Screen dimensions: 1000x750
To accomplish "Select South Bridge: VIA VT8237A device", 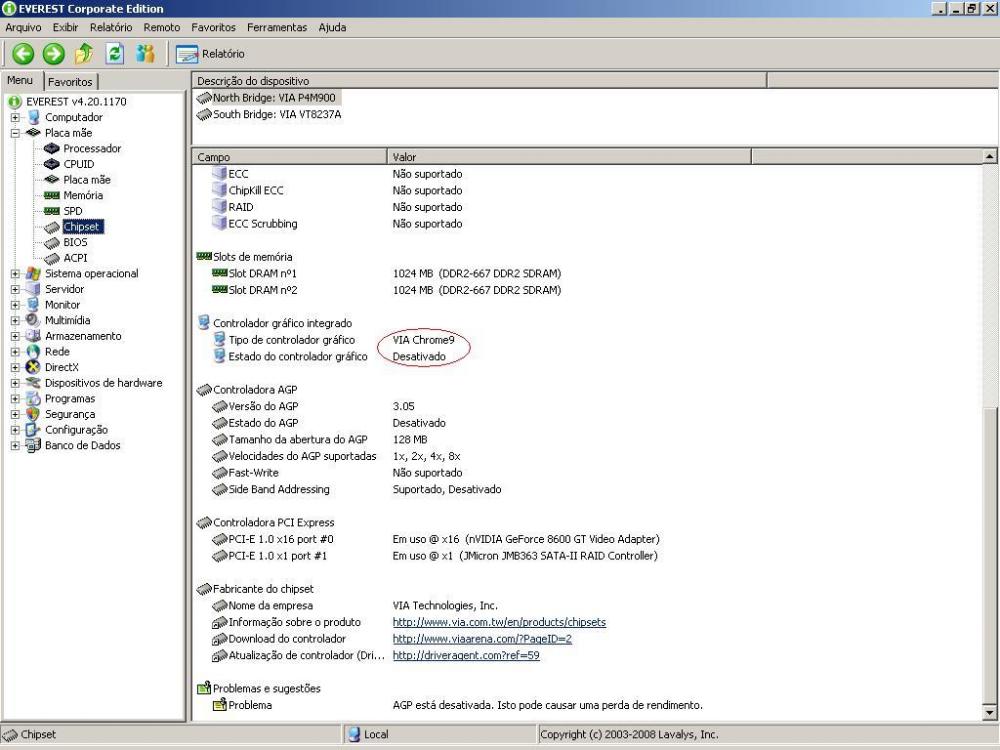I will coord(276,114).
